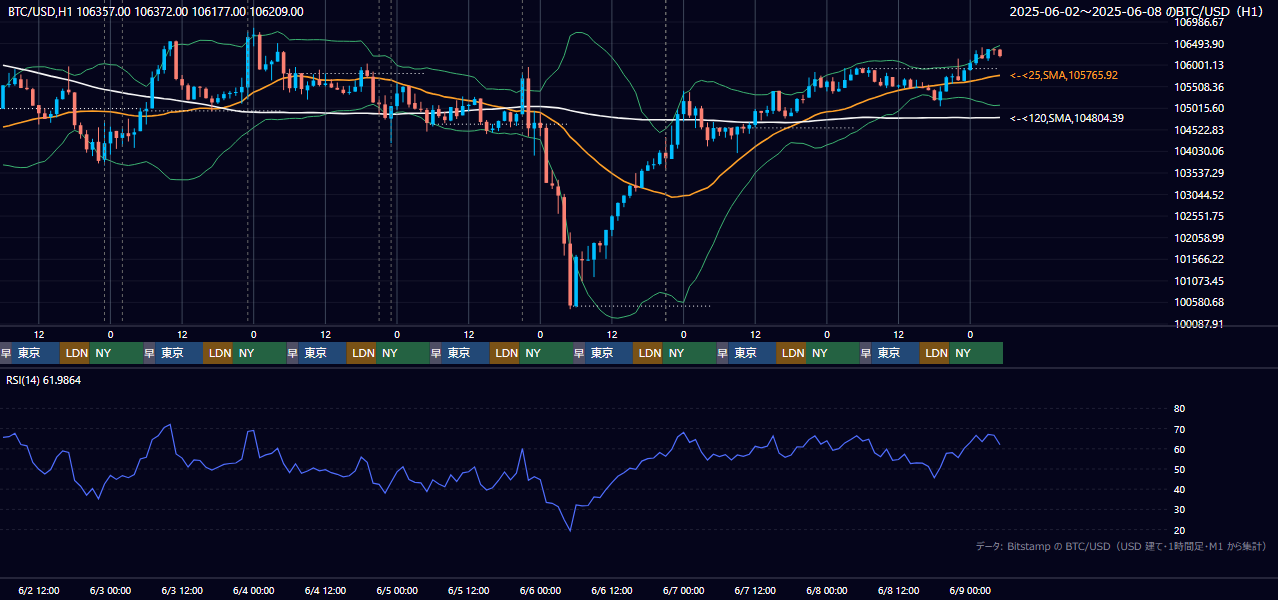Viewport: 1278px width, 600px height.
Task: Click the RSI(14) 61.9864 indicator label
Action: coord(44,380)
